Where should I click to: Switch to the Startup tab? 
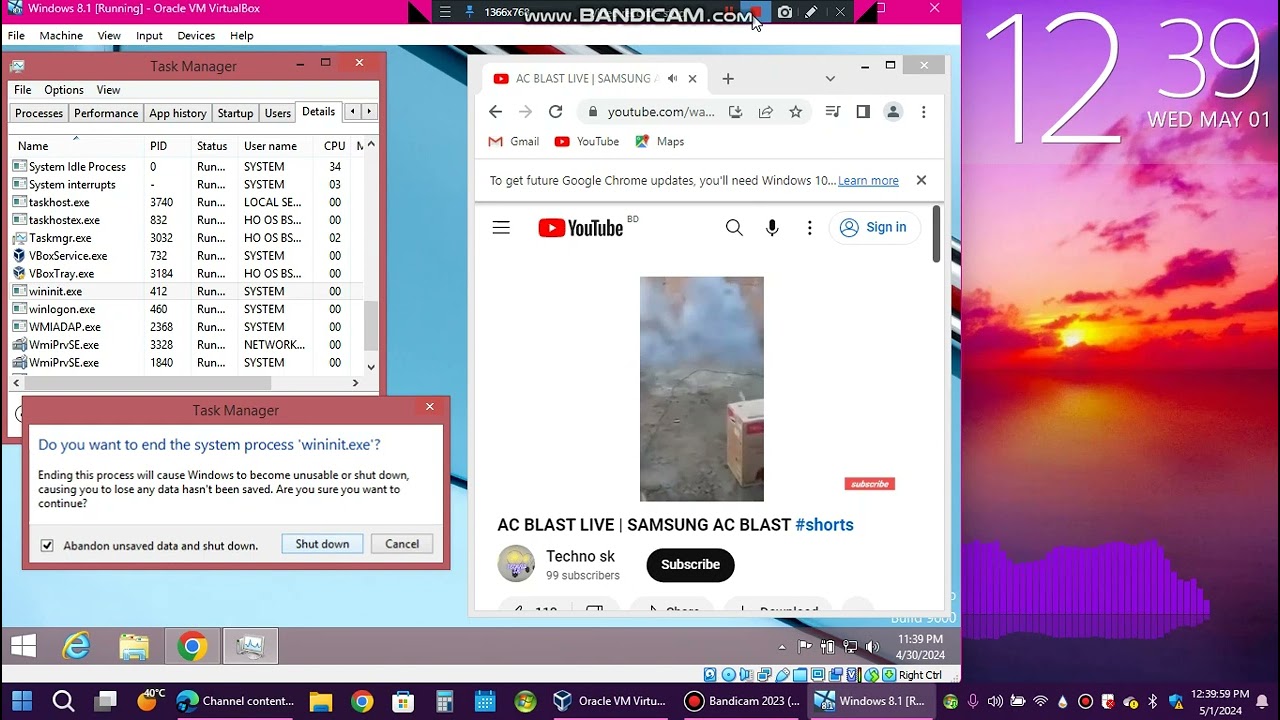tap(236, 113)
